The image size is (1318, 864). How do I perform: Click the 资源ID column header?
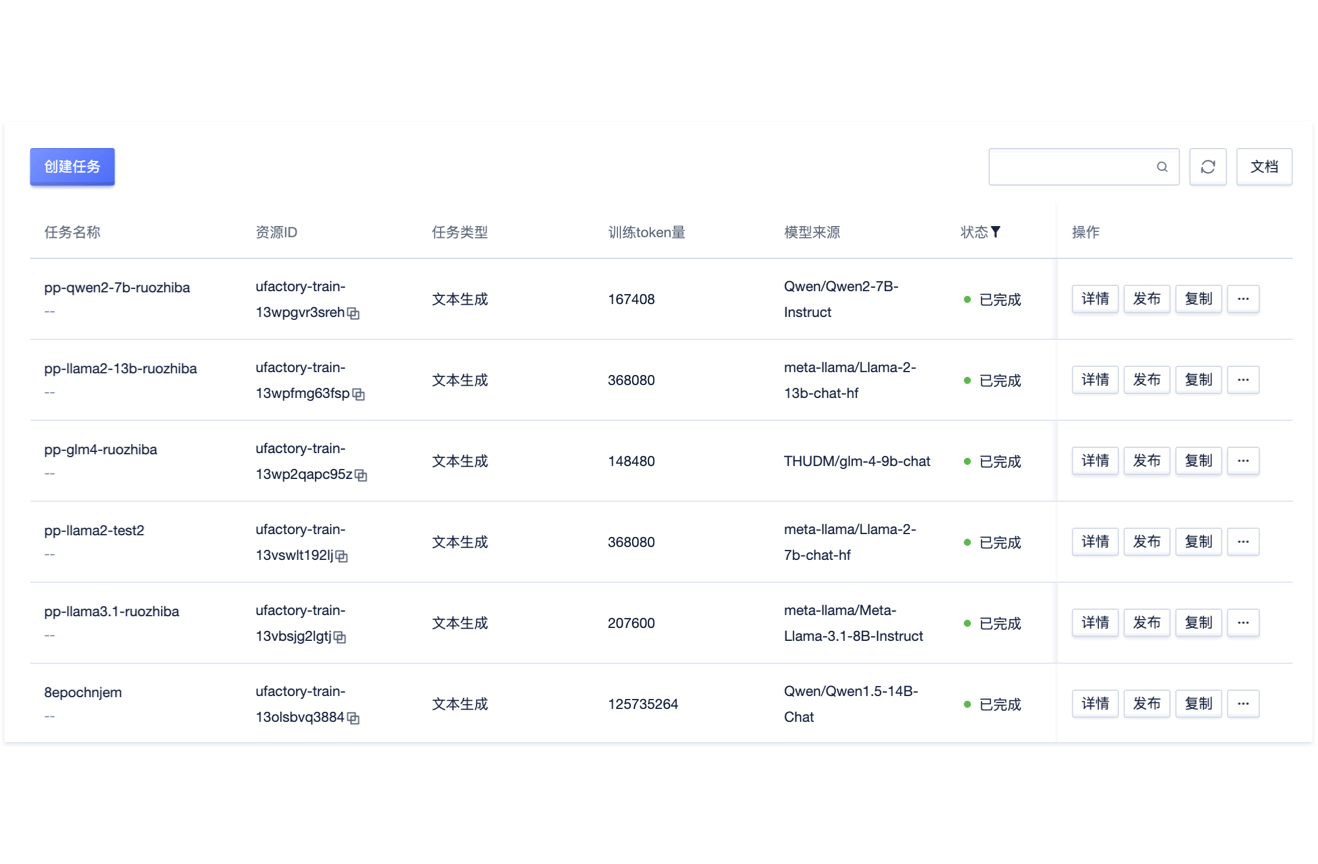(277, 232)
